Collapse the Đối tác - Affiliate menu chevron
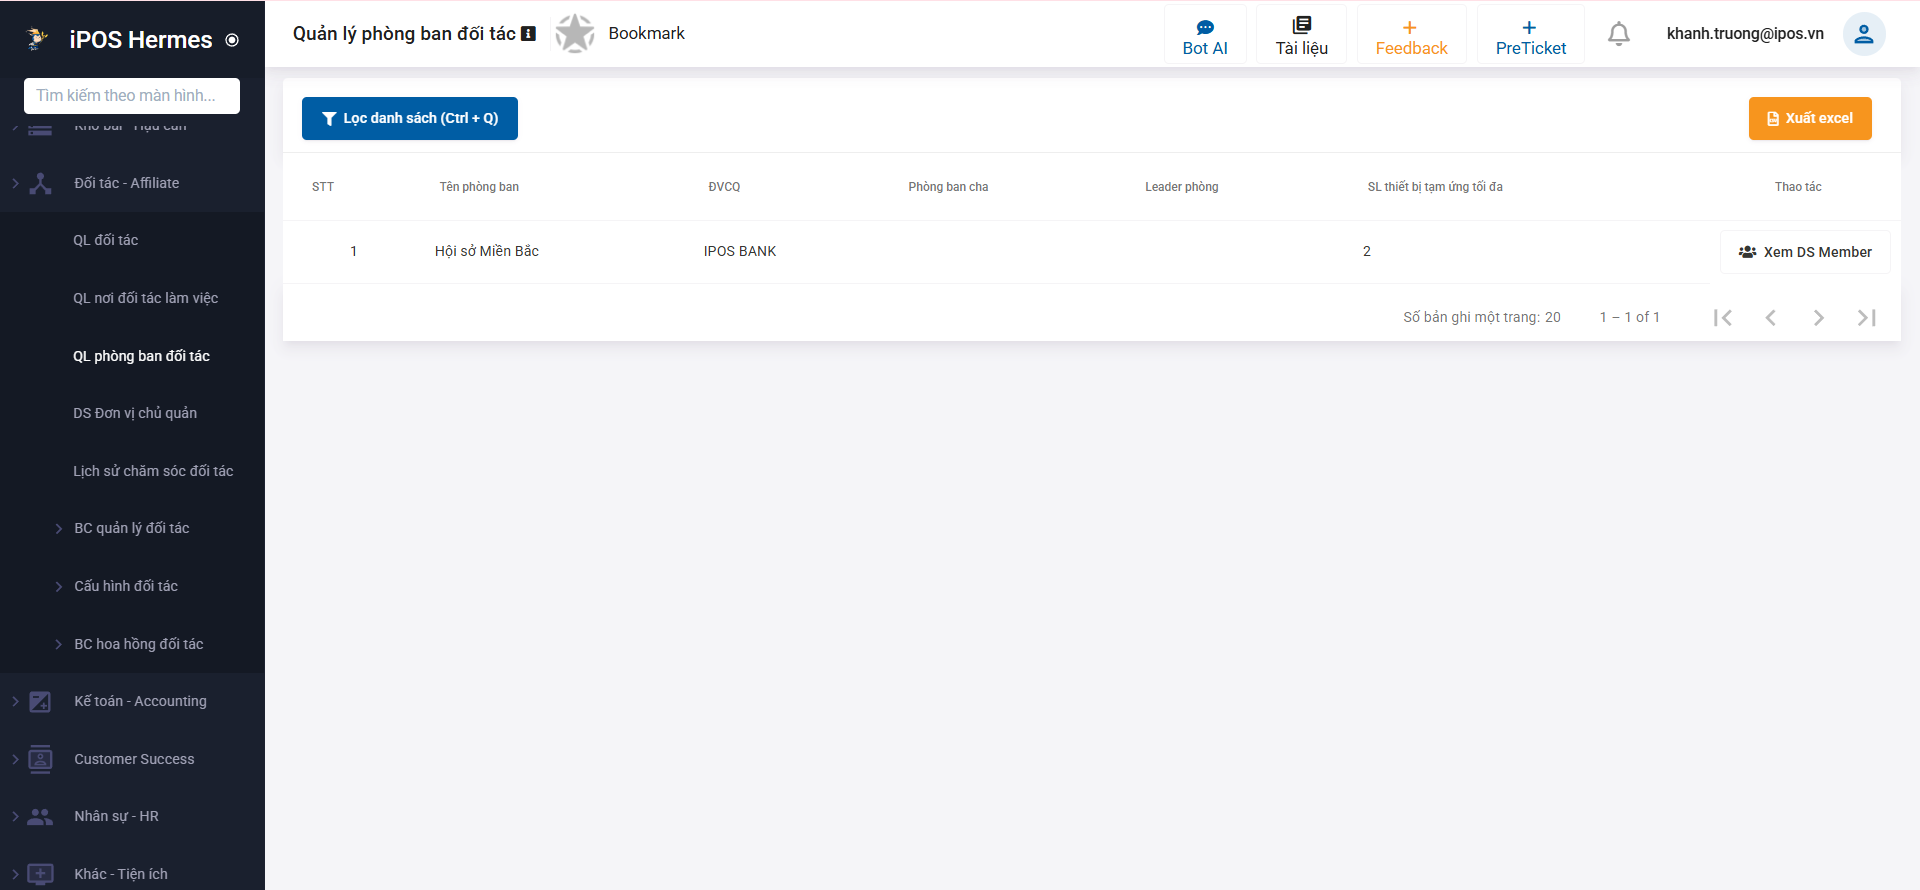The image size is (1920, 890). [x=15, y=183]
